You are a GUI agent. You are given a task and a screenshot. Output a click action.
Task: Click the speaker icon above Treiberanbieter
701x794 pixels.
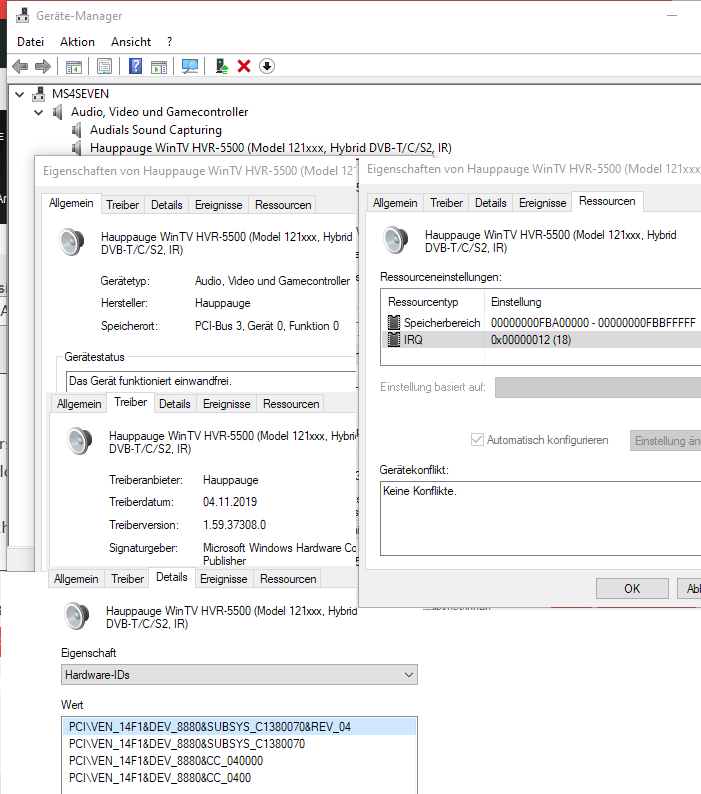coord(80,441)
